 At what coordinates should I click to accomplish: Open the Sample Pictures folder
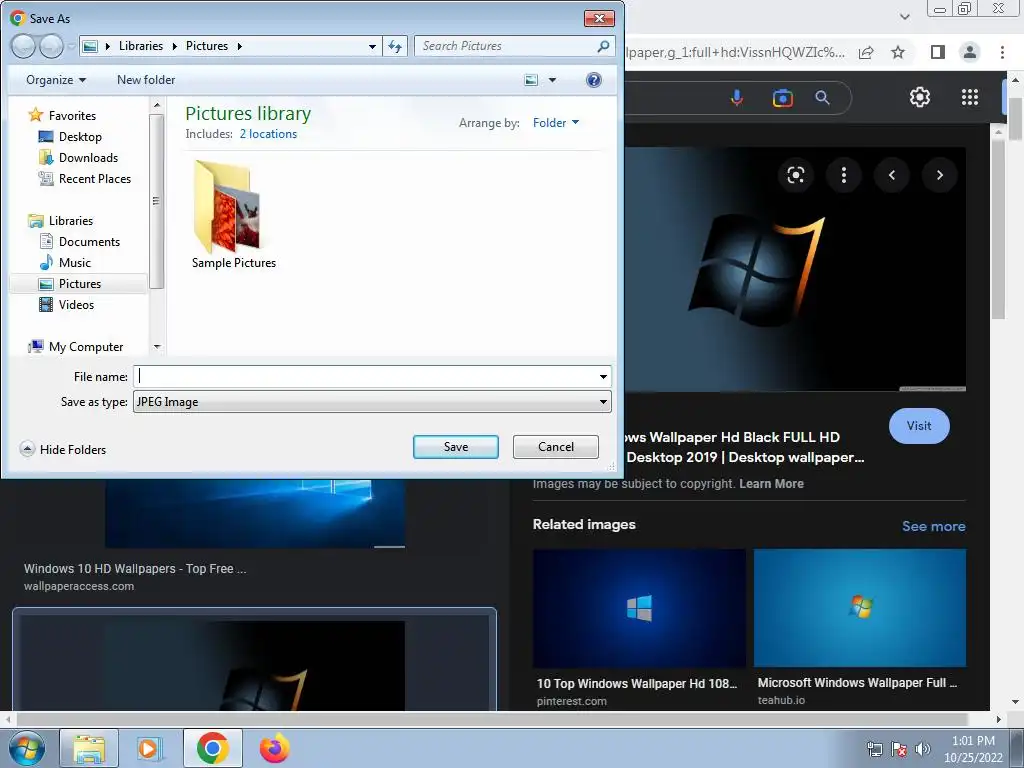pyautogui.click(x=233, y=215)
